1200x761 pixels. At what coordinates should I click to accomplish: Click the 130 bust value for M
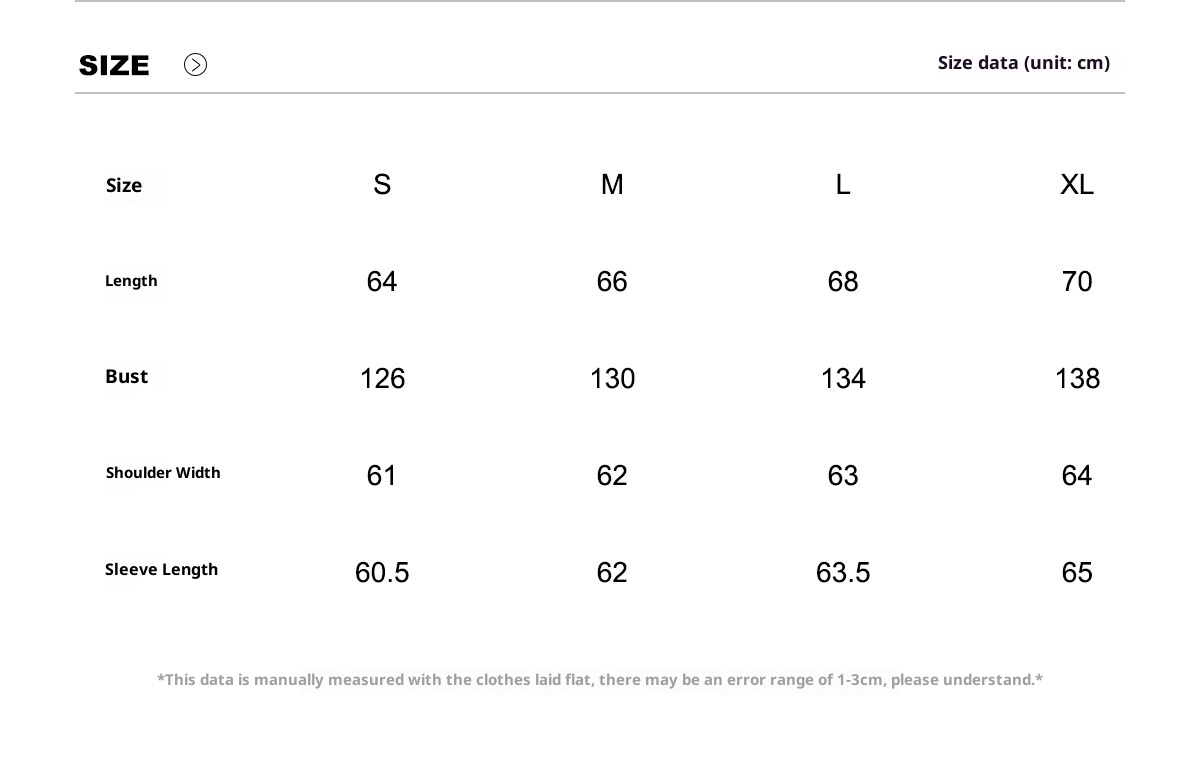coord(612,379)
